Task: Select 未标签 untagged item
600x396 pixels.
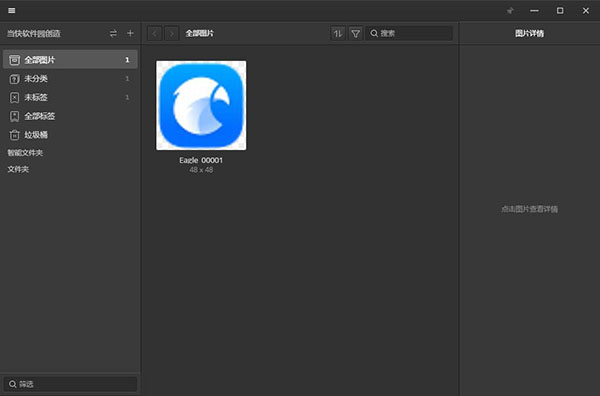Action: [x=70, y=98]
